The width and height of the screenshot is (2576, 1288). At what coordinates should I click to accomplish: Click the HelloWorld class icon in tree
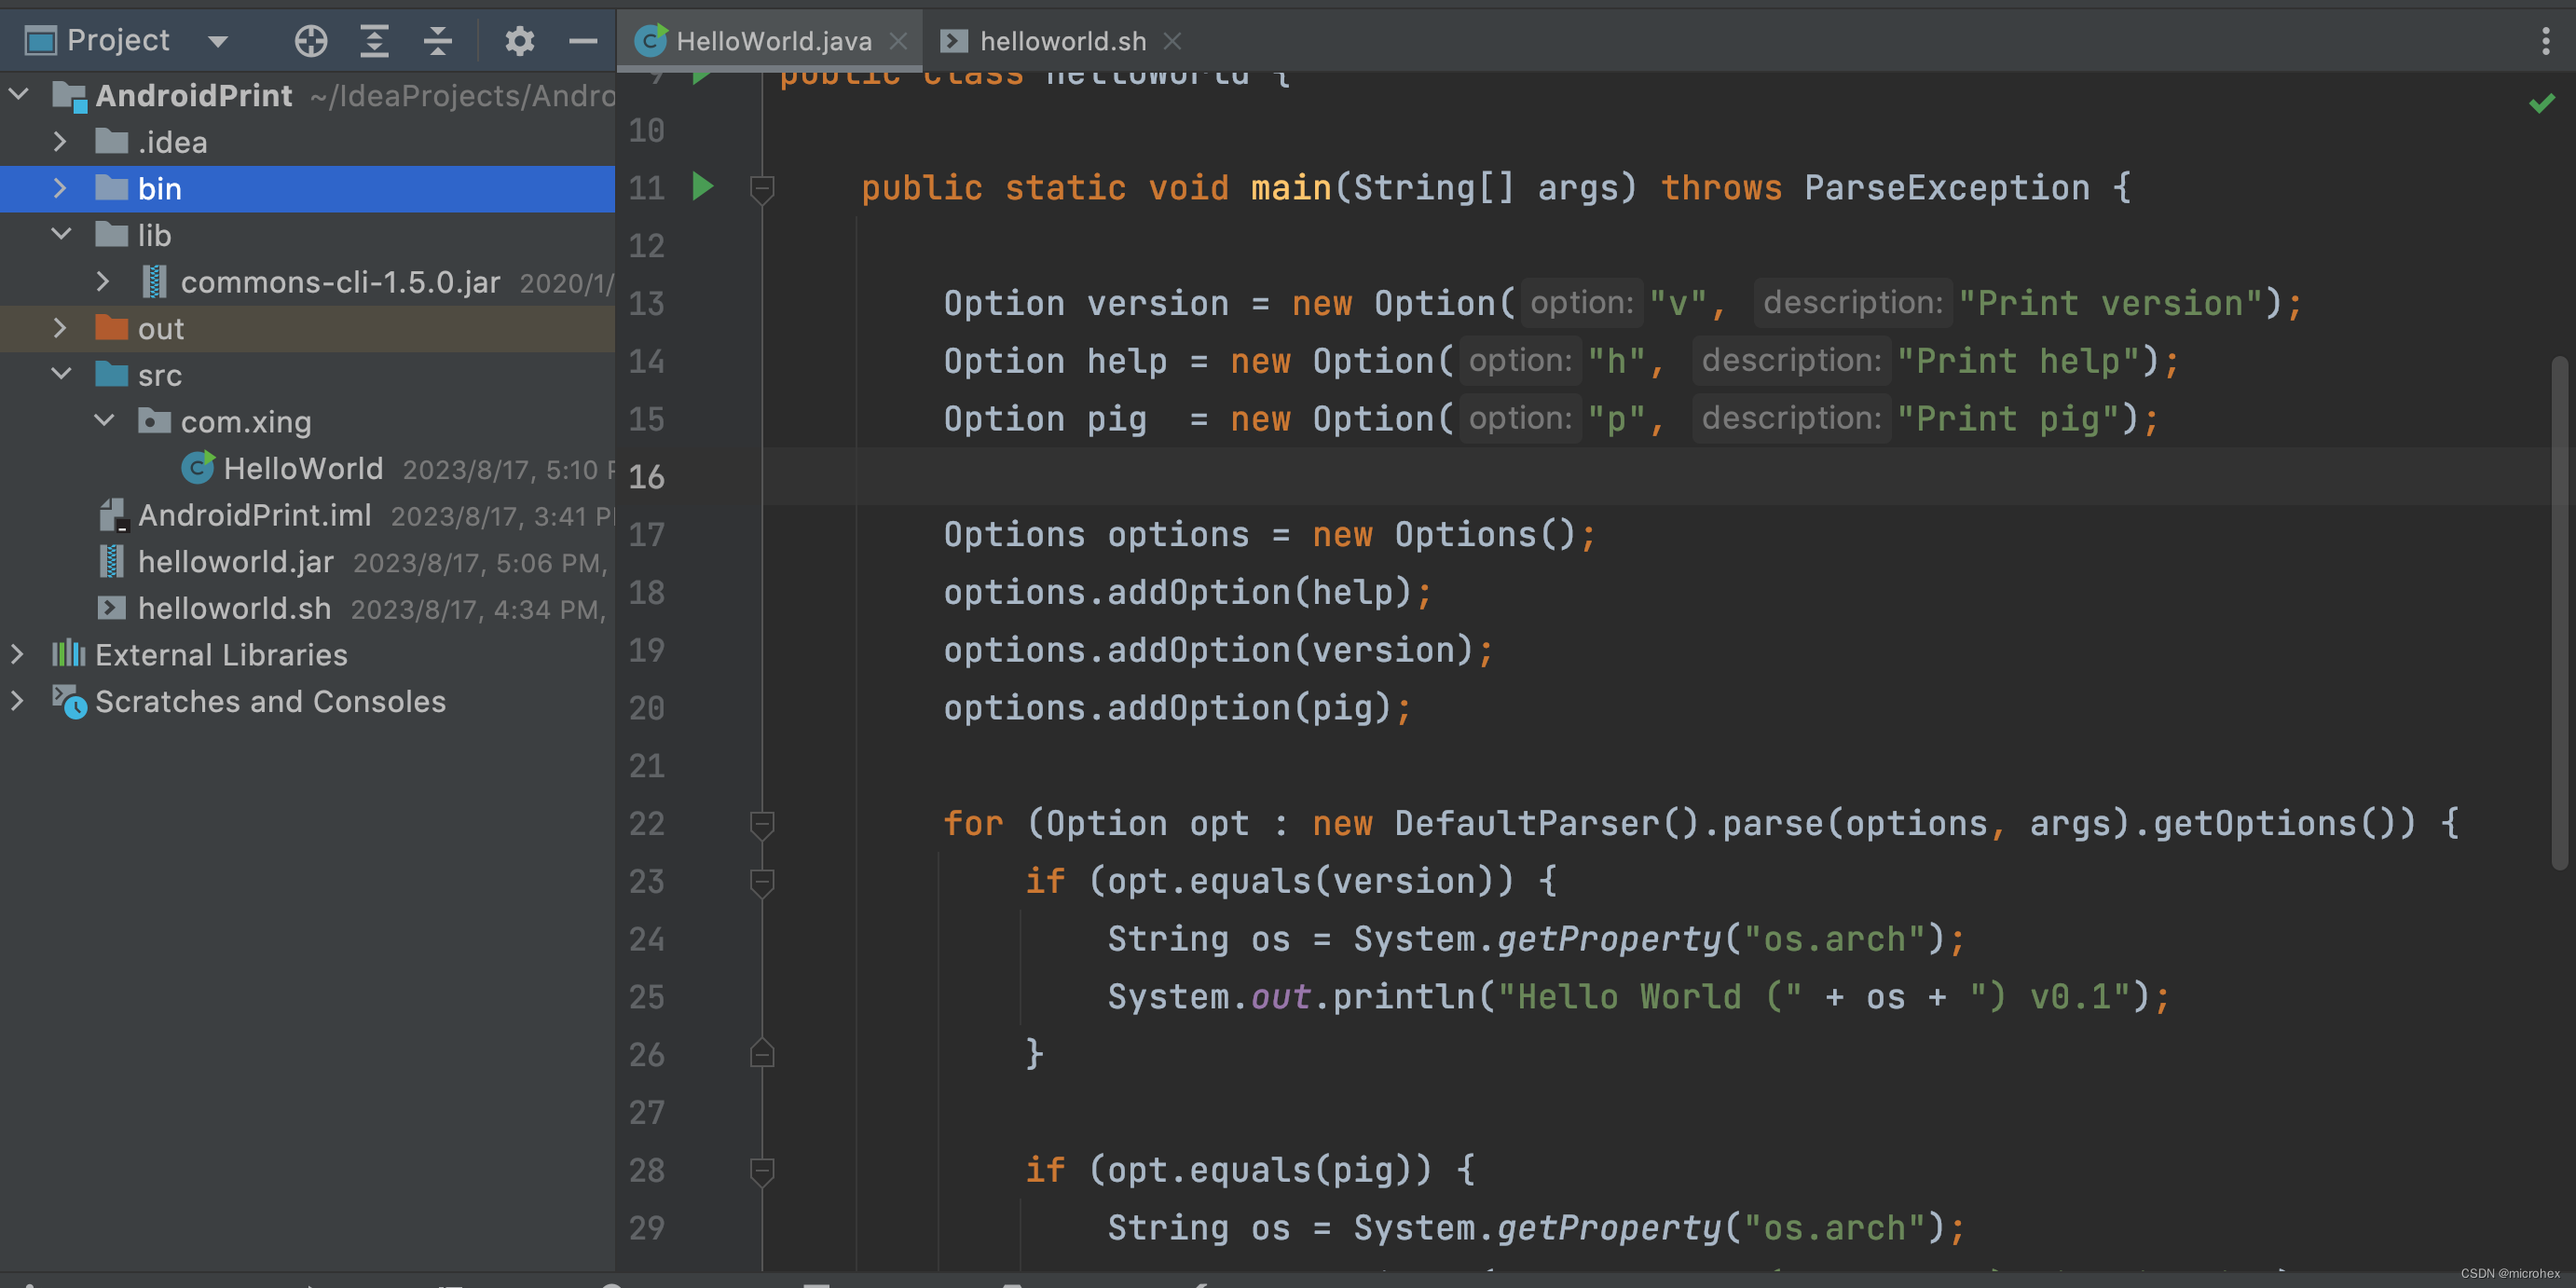[x=198, y=467]
